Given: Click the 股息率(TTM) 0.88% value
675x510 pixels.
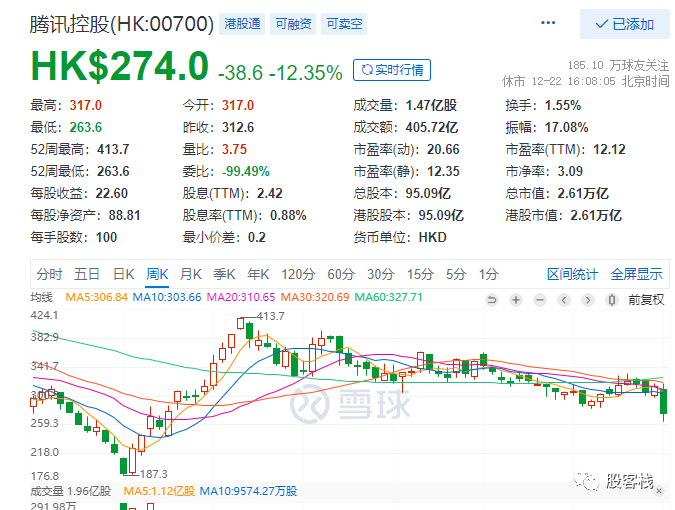Looking at the screenshot, I should pos(288,215).
